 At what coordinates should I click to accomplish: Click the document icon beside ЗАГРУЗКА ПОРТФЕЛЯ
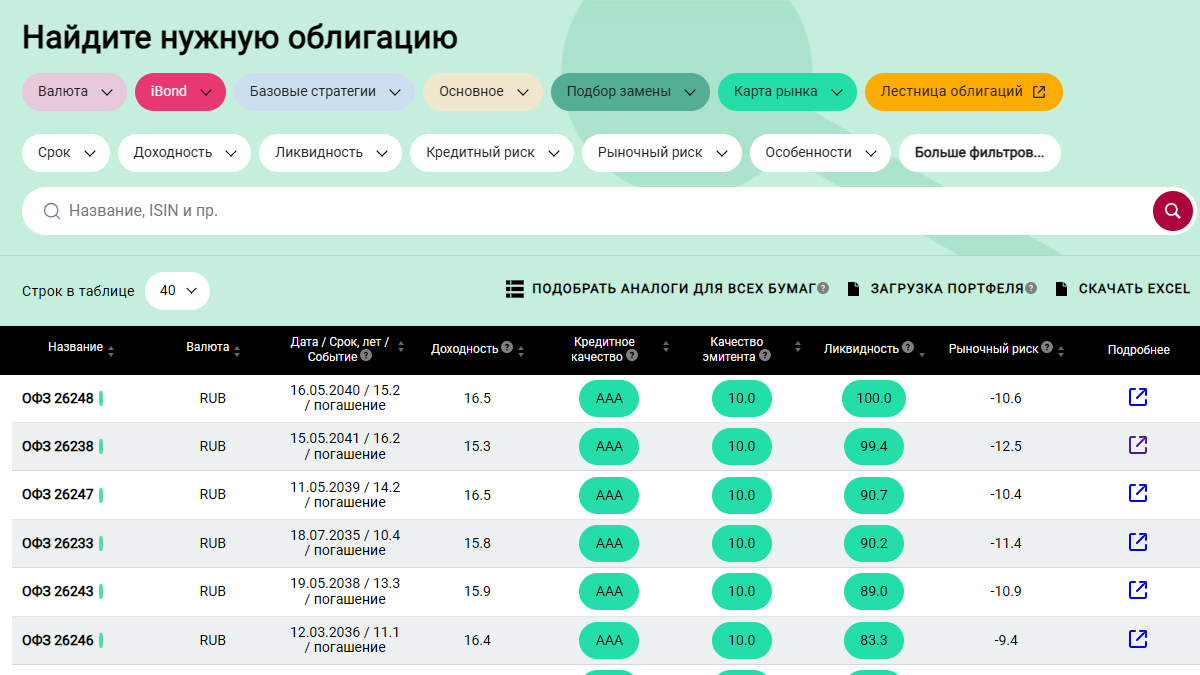855,288
